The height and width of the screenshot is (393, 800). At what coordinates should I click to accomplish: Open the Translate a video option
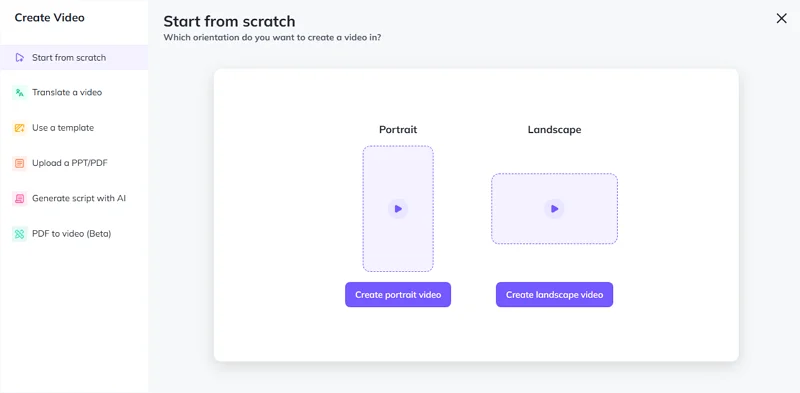[67, 92]
